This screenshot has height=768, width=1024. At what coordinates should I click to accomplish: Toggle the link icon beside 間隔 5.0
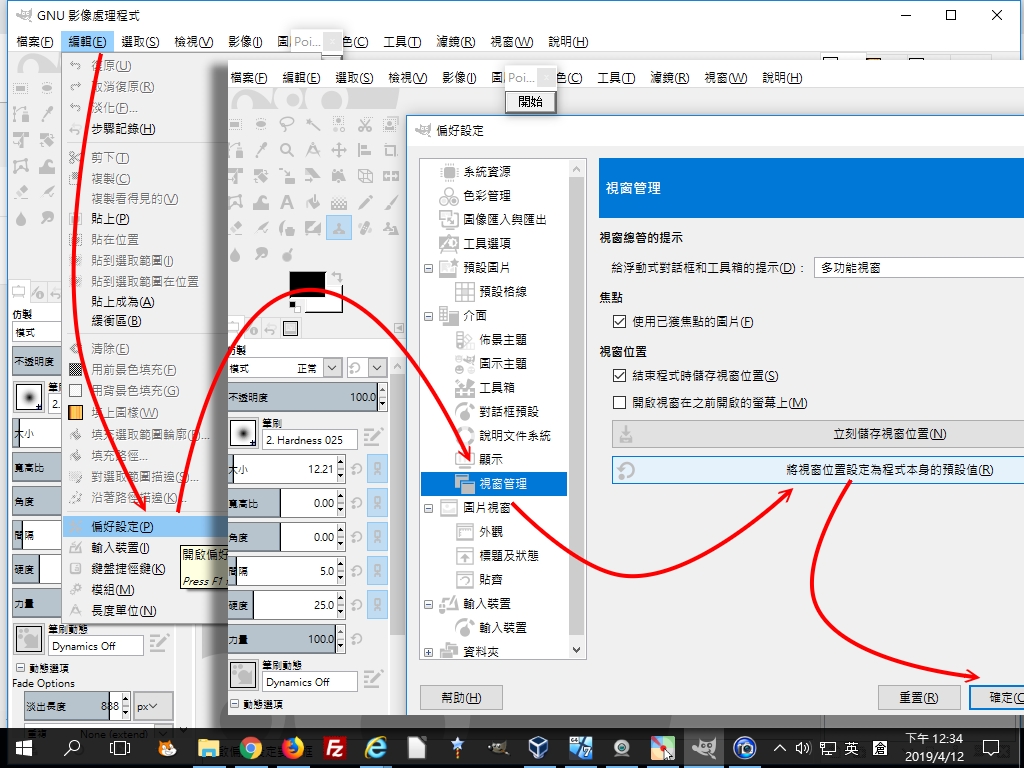pyautogui.click(x=377, y=571)
